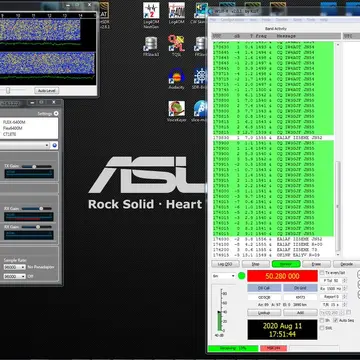Click the Add button

tap(300, 313)
